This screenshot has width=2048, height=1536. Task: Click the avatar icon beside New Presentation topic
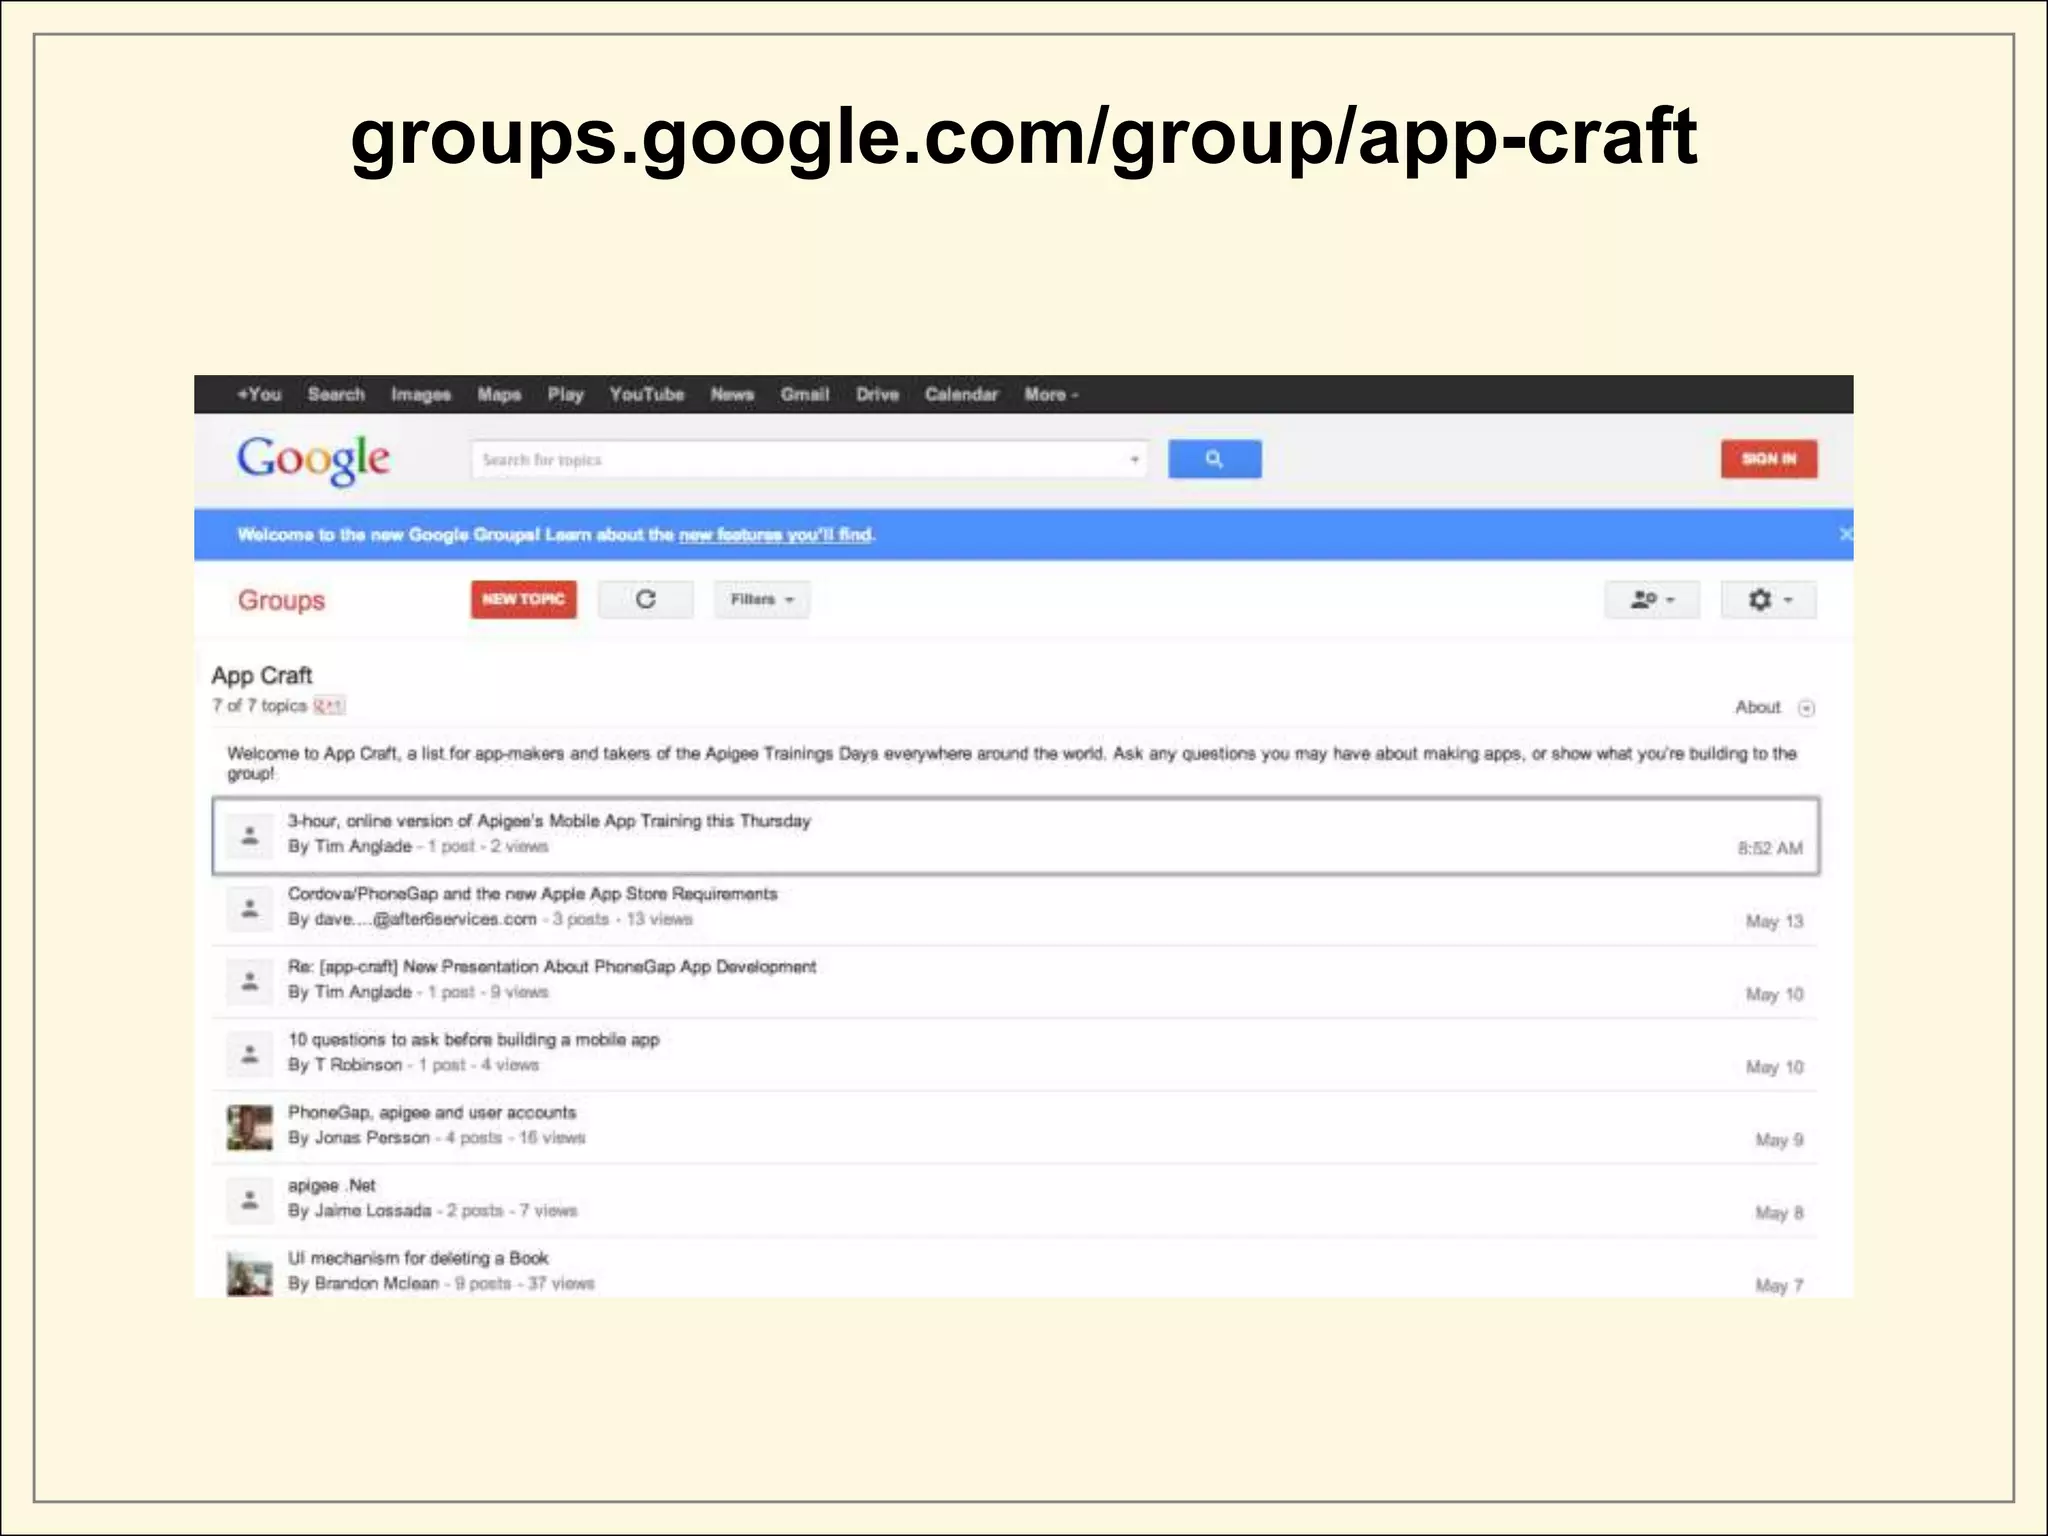click(x=250, y=981)
